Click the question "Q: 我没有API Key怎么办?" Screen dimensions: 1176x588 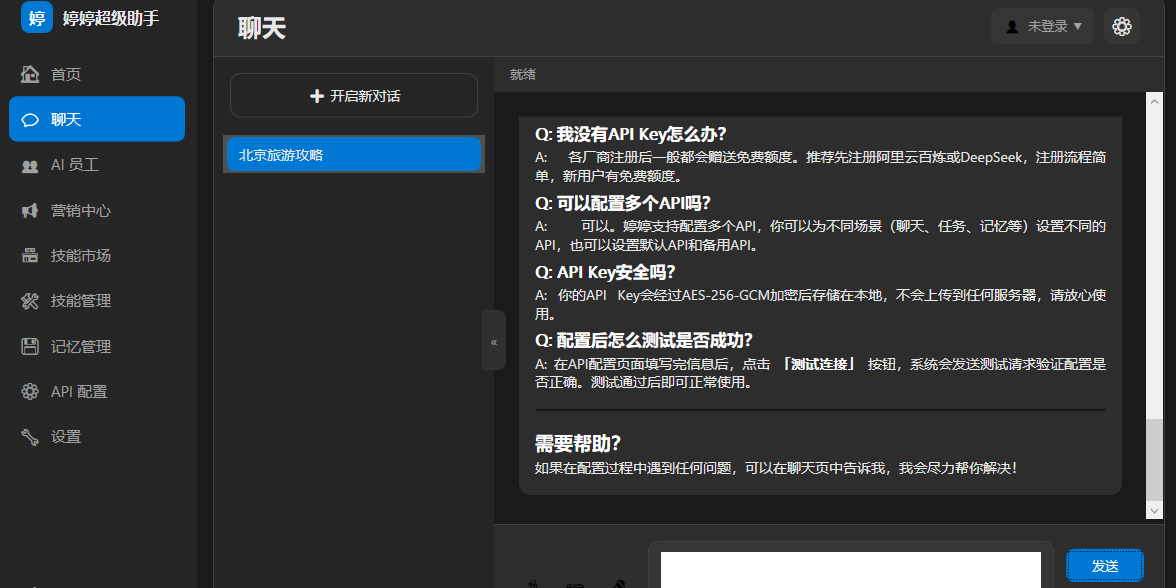point(631,134)
